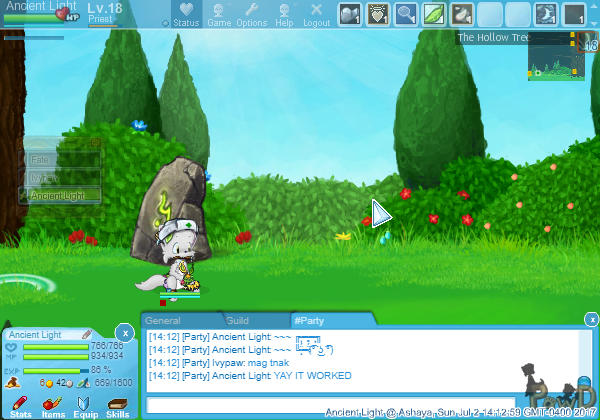Select Ancient Light in party list
The image size is (600, 420).
[x=62, y=195]
